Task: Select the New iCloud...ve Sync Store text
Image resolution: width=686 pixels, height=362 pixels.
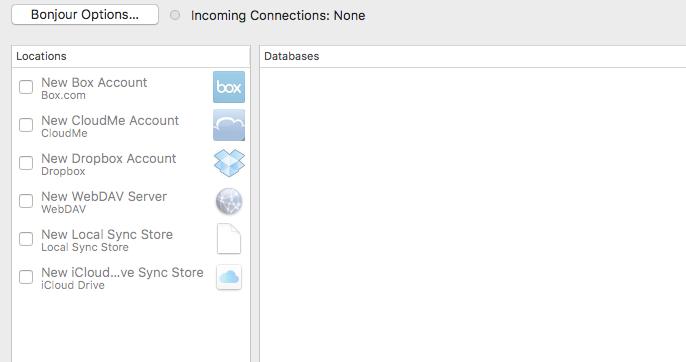Action: pos(122,272)
